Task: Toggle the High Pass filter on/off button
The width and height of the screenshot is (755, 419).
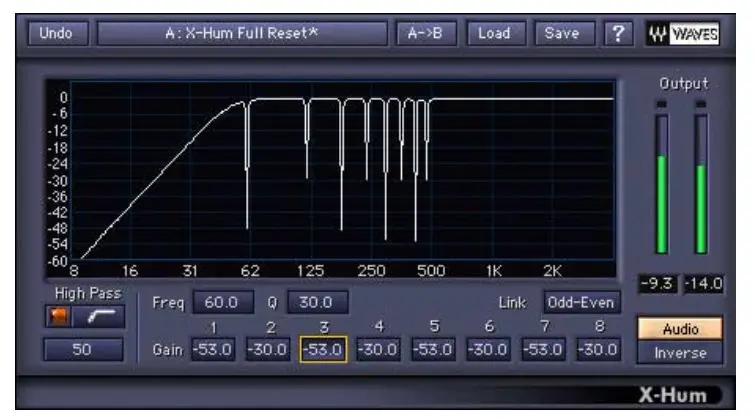Action: coord(58,316)
